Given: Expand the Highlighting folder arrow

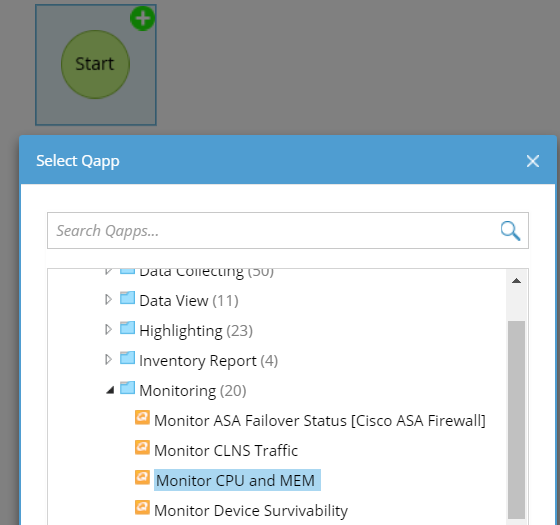Looking at the screenshot, I should [108, 329].
